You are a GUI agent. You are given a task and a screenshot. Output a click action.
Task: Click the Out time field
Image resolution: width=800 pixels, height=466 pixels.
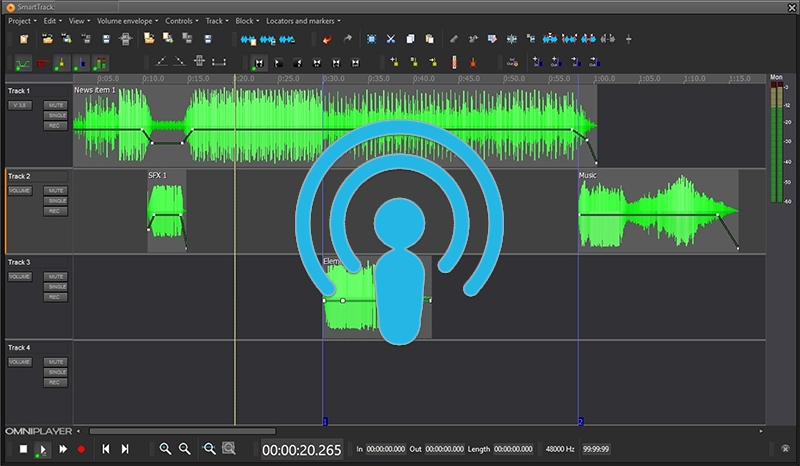pyautogui.click(x=444, y=449)
